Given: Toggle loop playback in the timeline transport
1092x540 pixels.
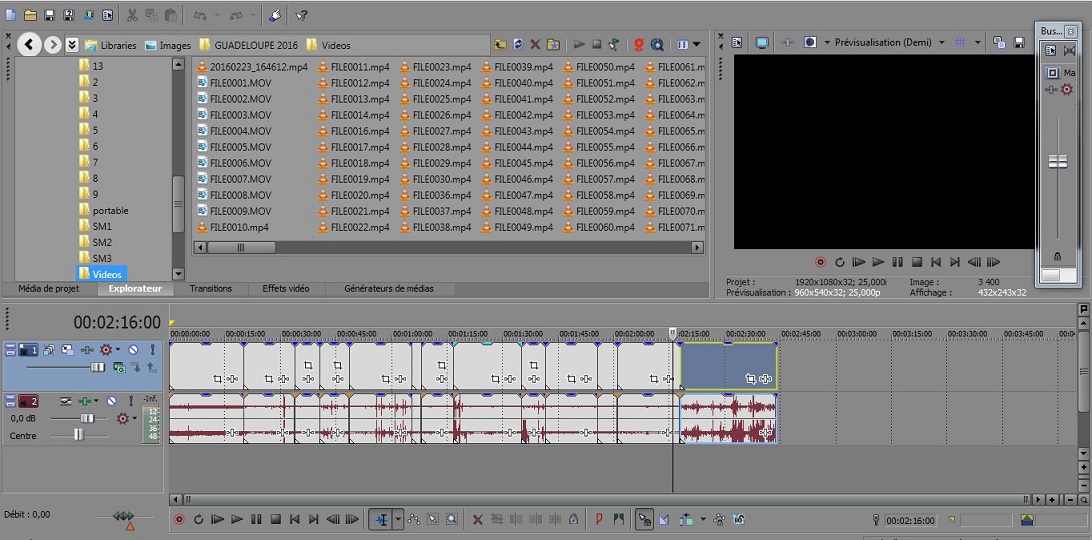Looking at the screenshot, I should click(198, 519).
